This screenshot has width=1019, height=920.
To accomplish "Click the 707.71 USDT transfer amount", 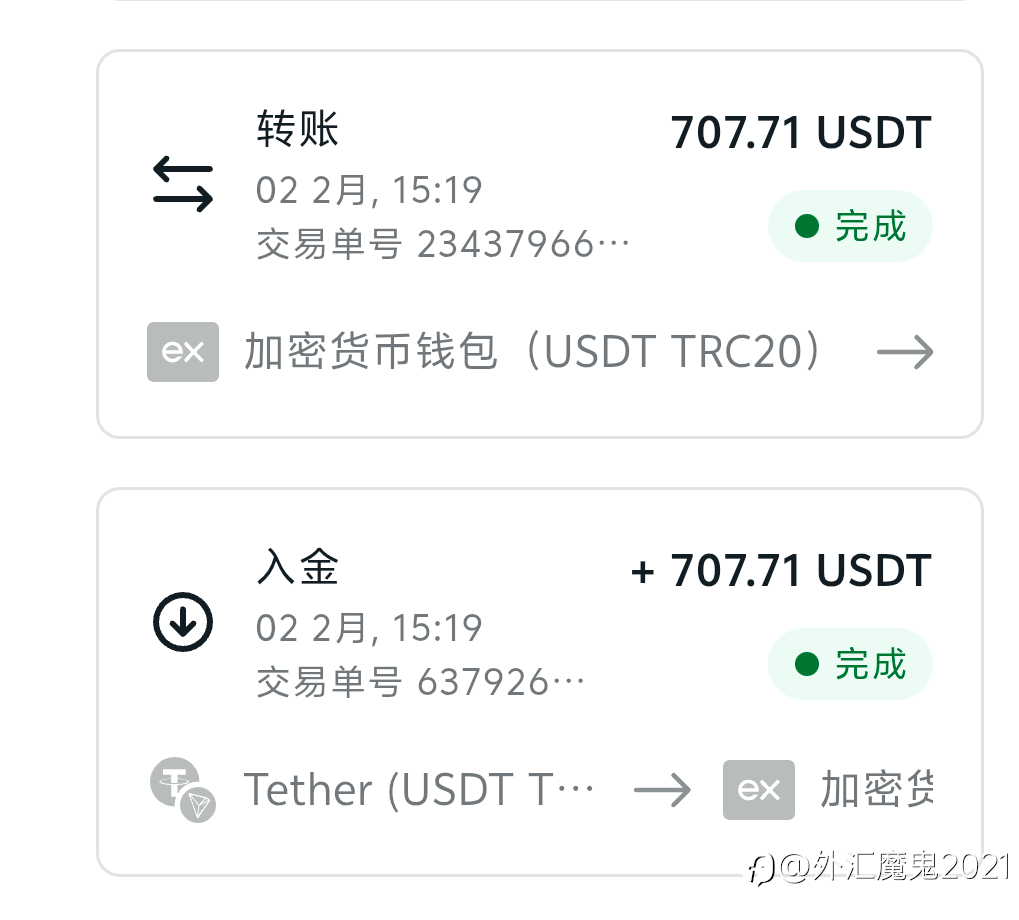I will click(x=800, y=133).
